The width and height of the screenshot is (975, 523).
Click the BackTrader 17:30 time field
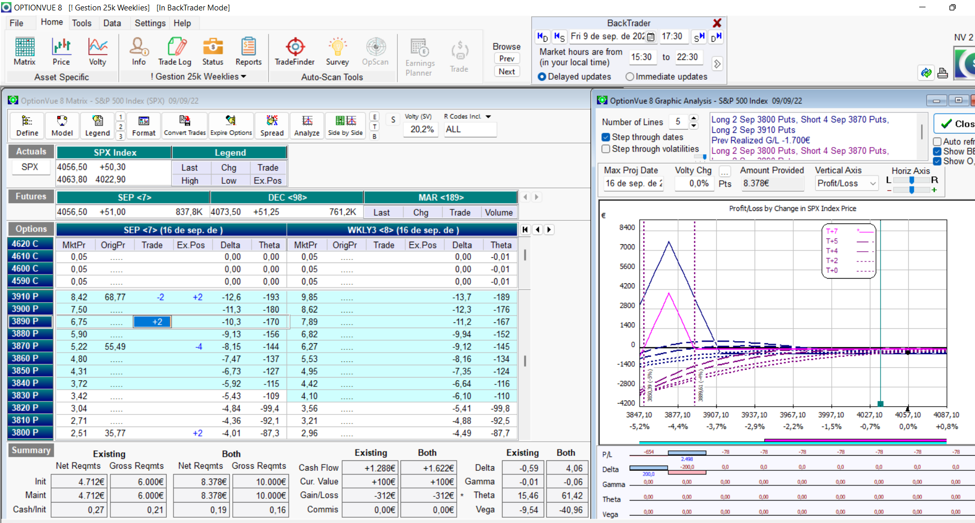pos(672,37)
